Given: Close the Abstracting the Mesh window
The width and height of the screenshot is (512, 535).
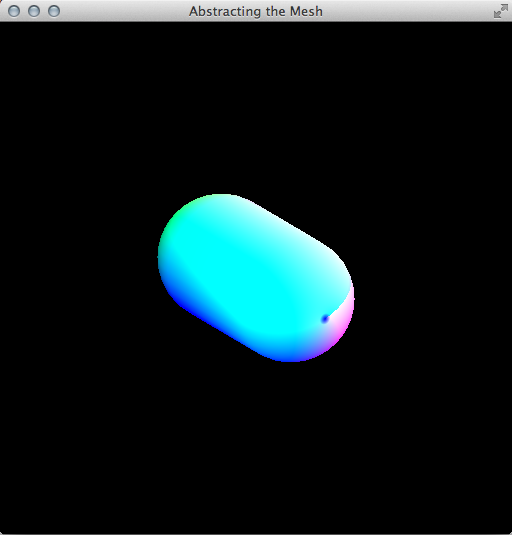Looking at the screenshot, I should [14, 11].
